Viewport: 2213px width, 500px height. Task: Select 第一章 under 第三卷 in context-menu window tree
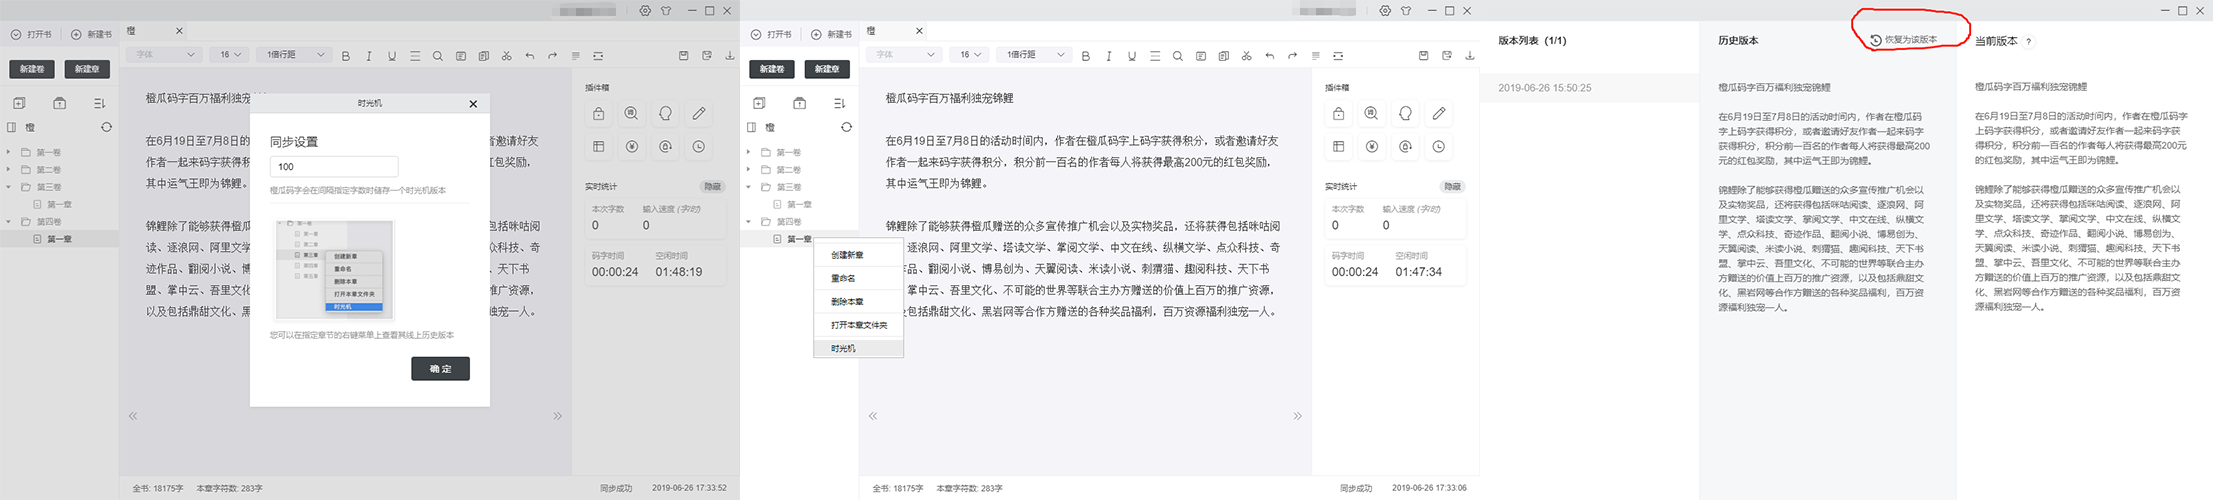[x=799, y=204]
